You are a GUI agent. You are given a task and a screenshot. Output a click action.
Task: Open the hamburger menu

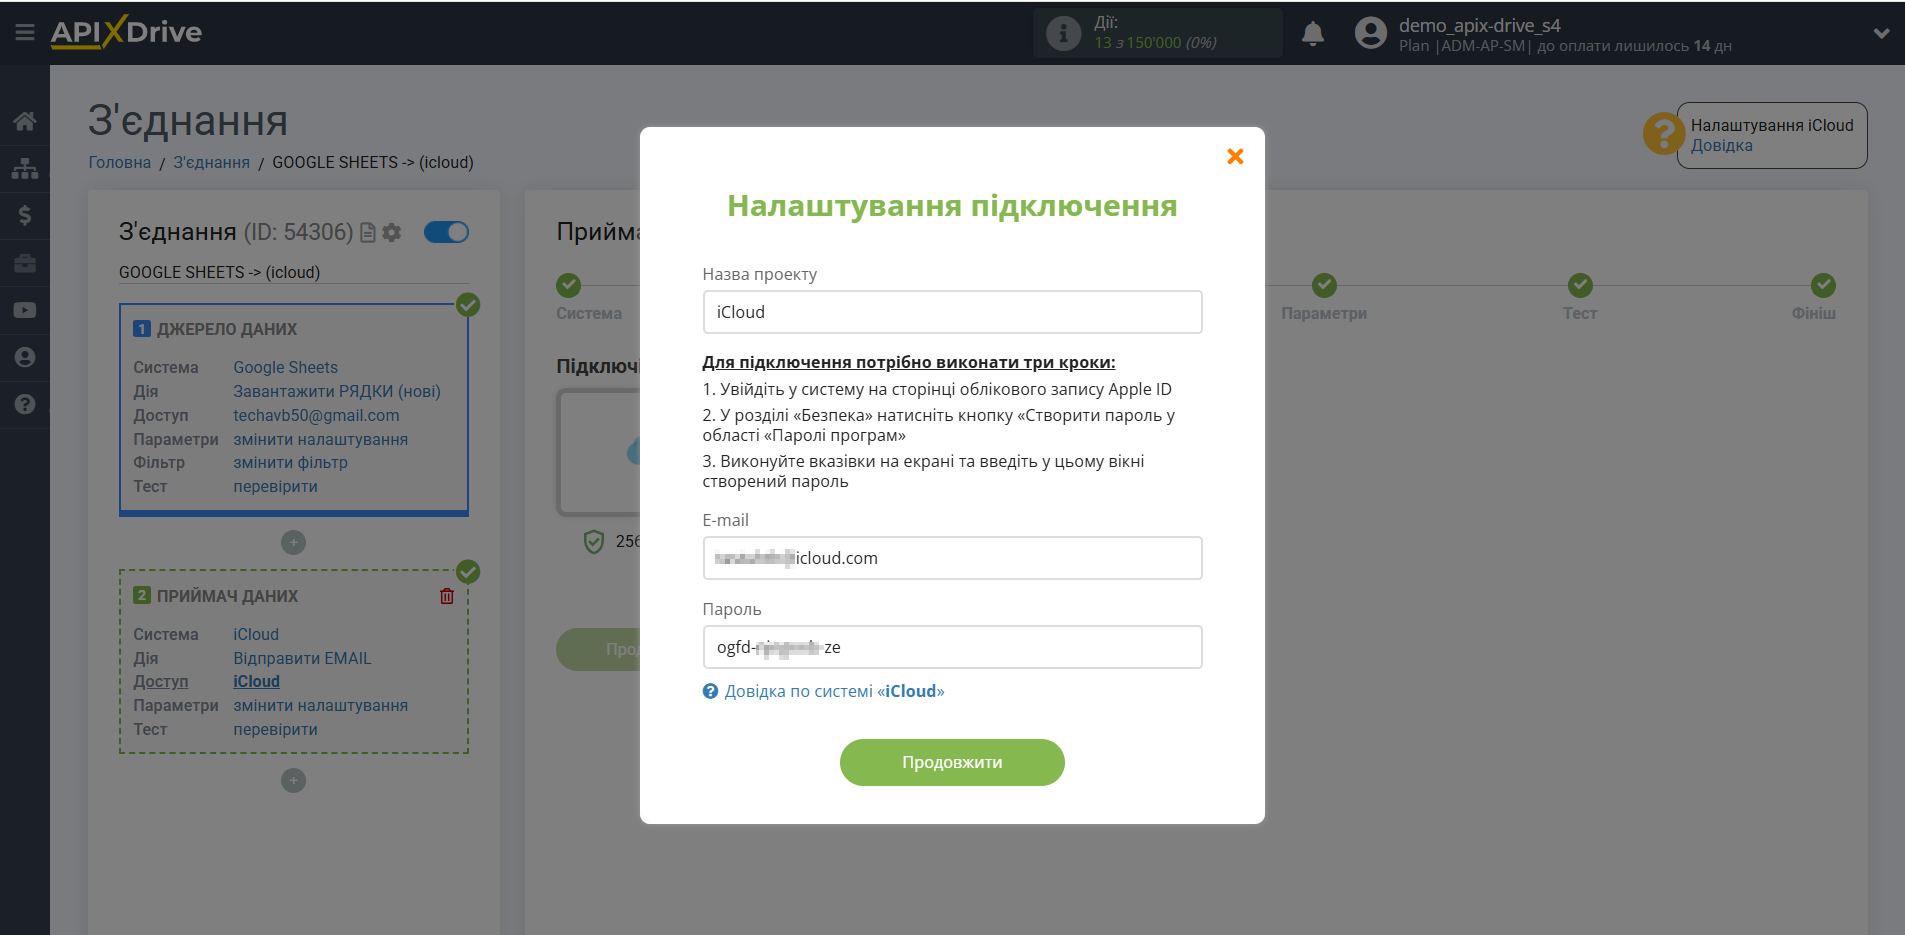(x=25, y=33)
